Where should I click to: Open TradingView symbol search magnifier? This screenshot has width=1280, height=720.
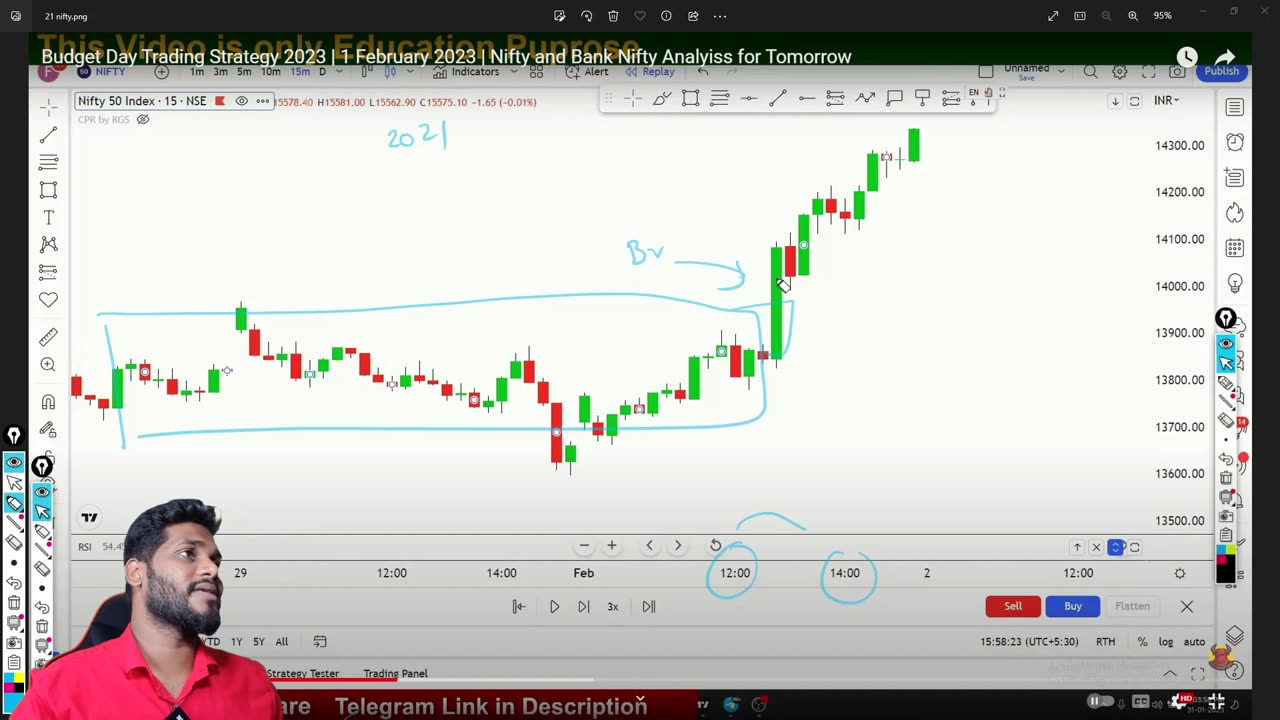(1090, 72)
